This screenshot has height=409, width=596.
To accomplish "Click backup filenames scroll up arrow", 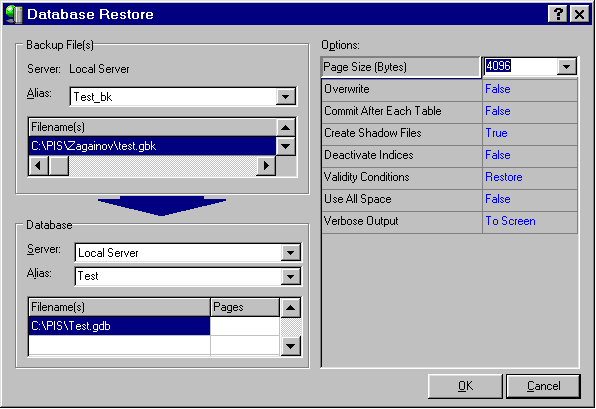I will tap(286, 127).
